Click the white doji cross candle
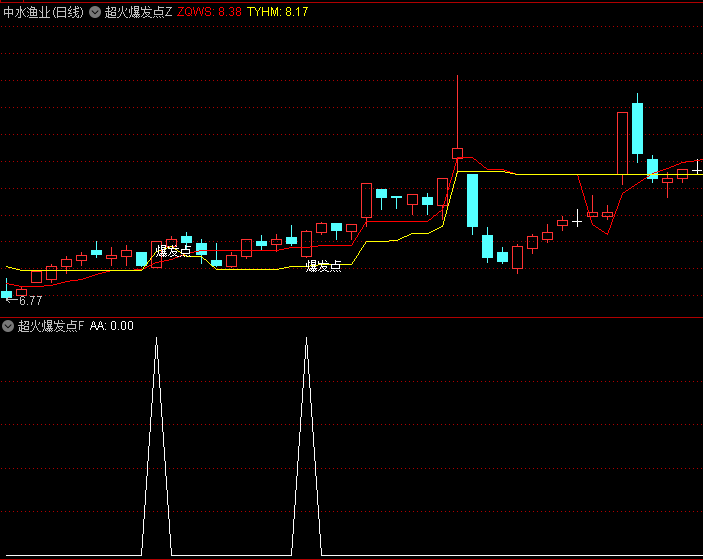 coord(577,217)
